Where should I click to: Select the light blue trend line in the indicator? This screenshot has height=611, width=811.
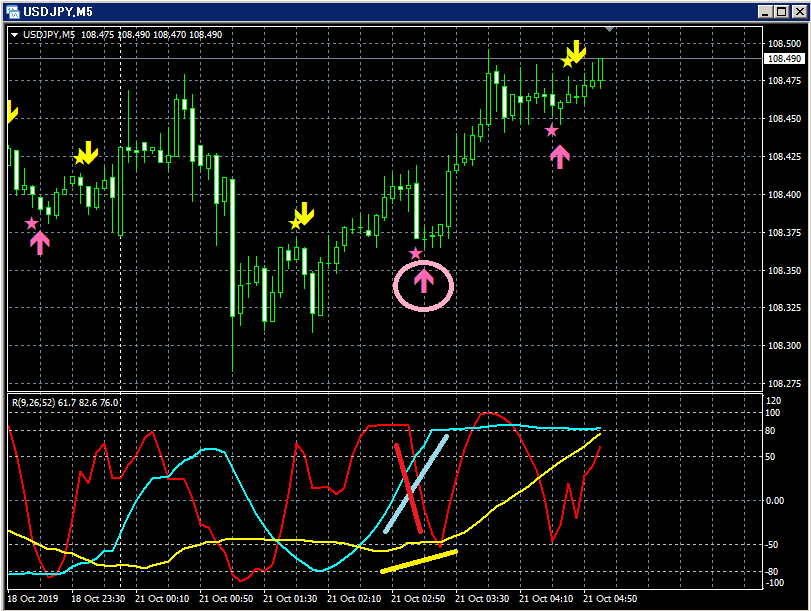[416, 484]
